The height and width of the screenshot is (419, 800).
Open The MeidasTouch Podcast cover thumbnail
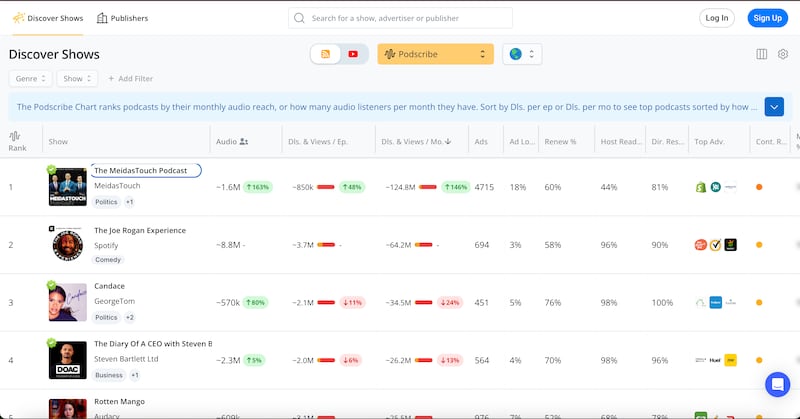tap(68, 187)
